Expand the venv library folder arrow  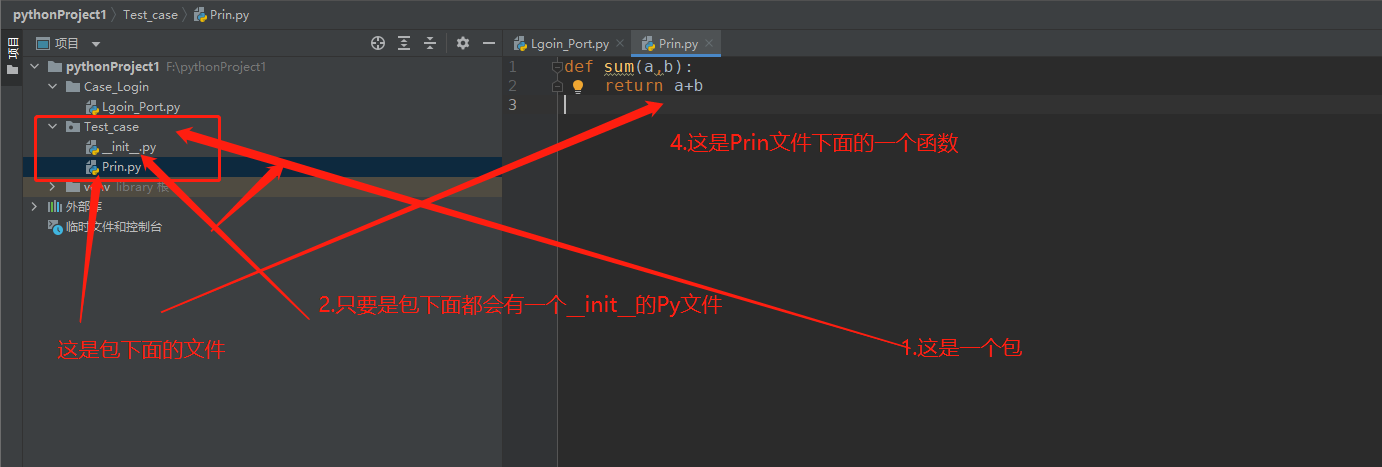53,187
